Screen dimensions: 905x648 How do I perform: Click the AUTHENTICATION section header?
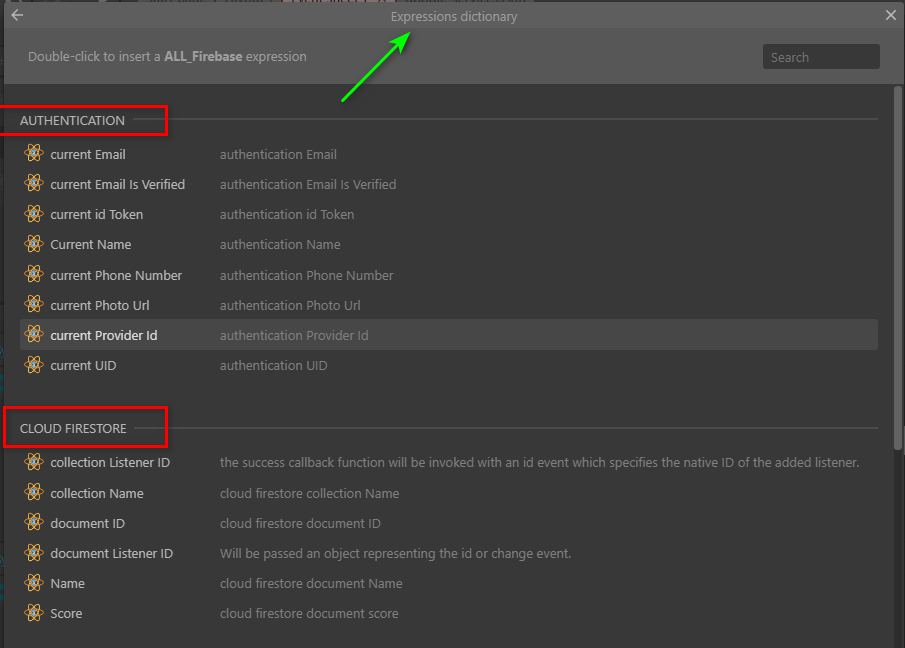(72, 120)
